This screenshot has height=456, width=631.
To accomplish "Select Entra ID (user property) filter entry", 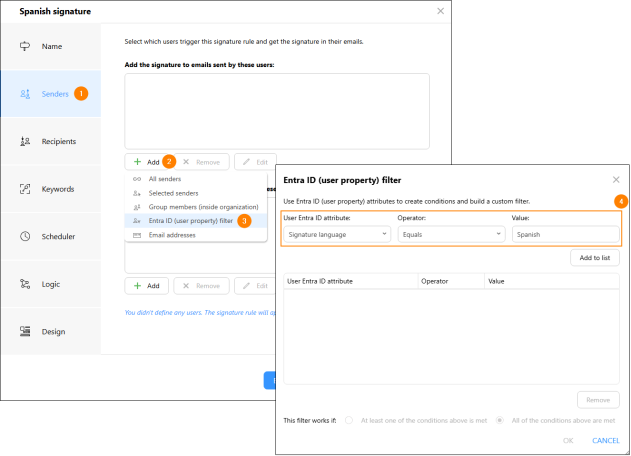I will coord(196,221).
